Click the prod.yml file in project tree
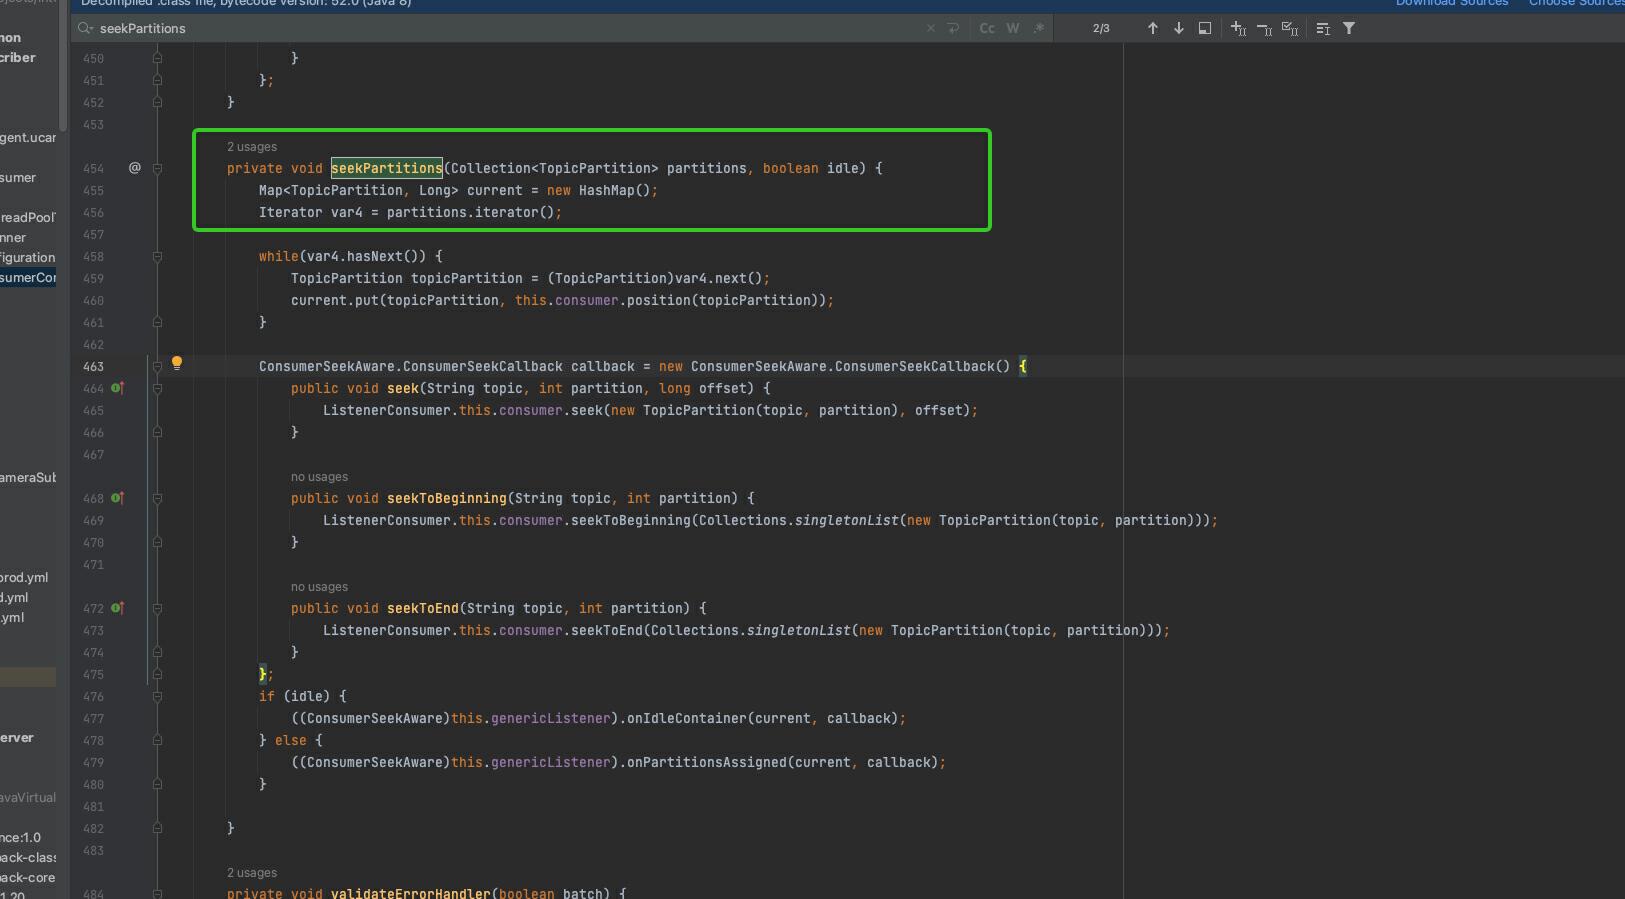 (24, 577)
